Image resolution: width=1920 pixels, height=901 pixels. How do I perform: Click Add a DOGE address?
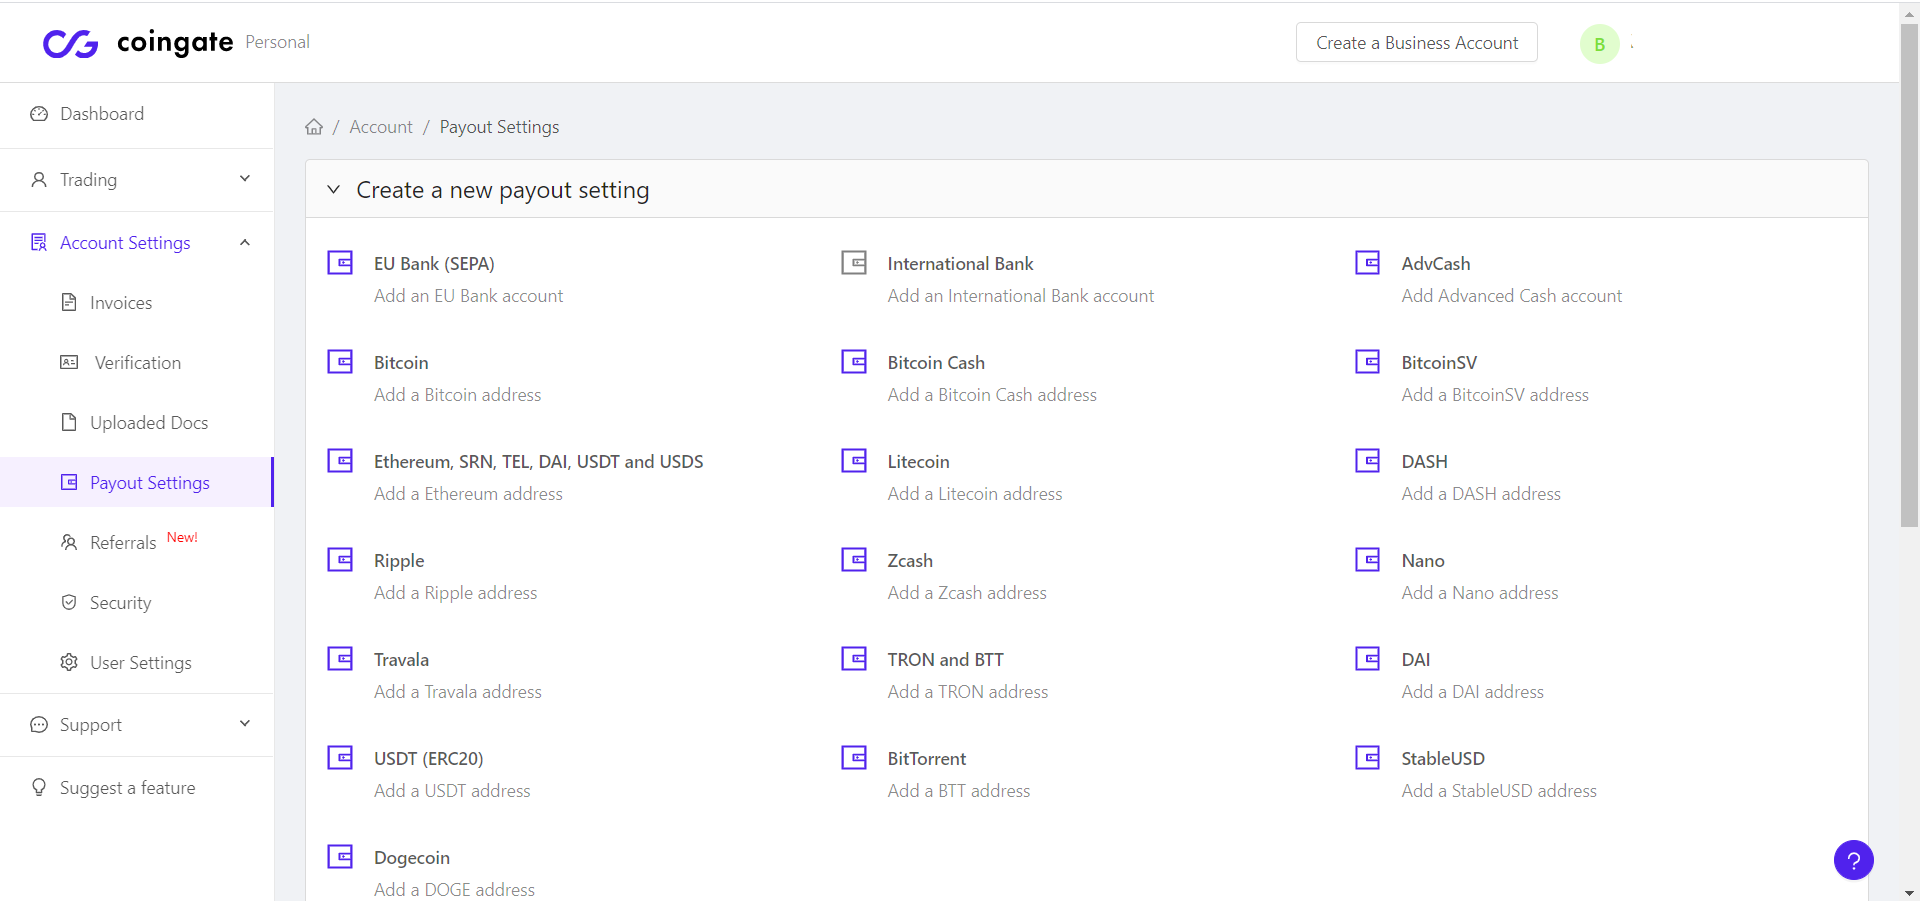click(454, 889)
